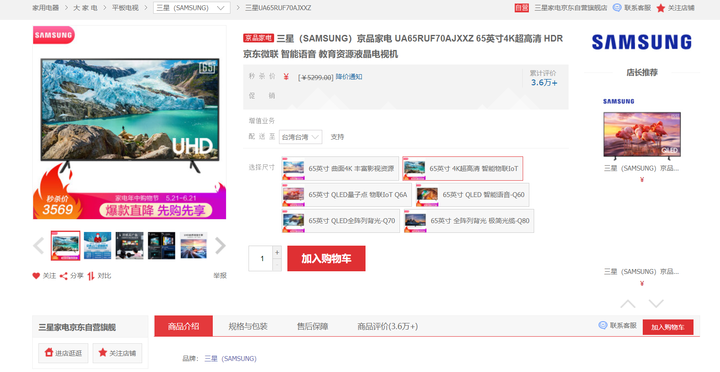Screen dimensions: 720x372
Task: Select the fourth product thumbnail
Action: 162,246
